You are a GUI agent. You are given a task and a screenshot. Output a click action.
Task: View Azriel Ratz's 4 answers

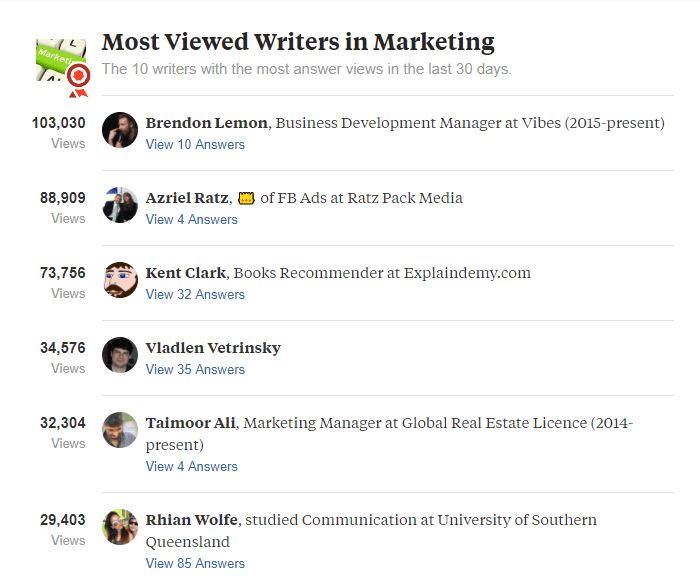(192, 220)
